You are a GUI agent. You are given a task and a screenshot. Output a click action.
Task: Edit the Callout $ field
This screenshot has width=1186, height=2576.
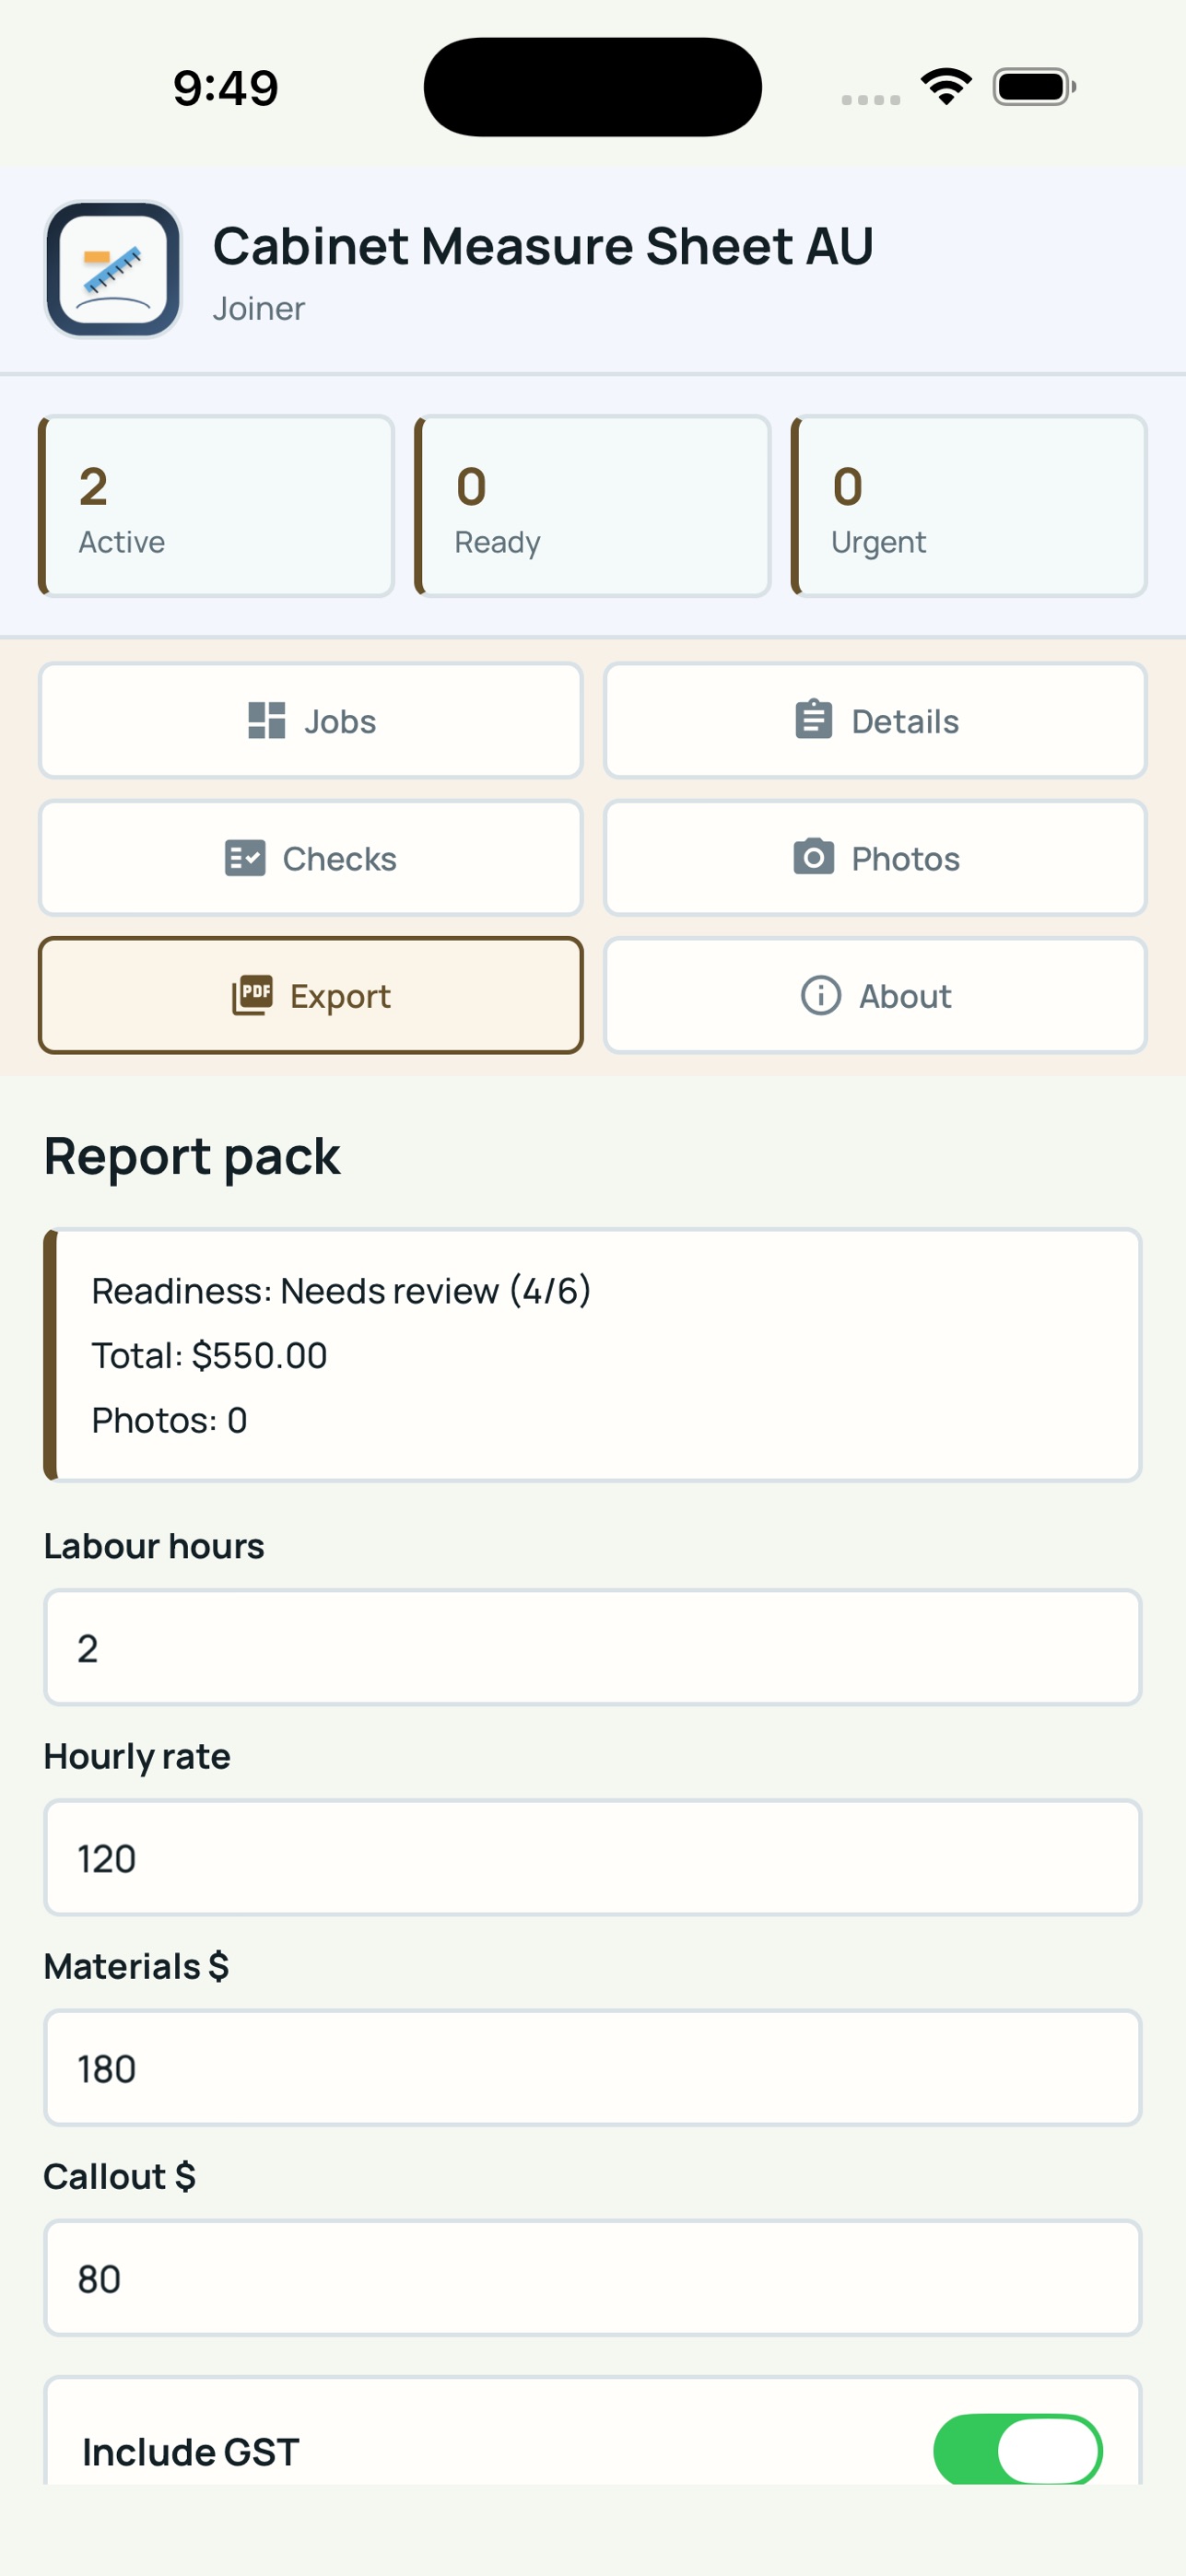tap(593, 2277)
